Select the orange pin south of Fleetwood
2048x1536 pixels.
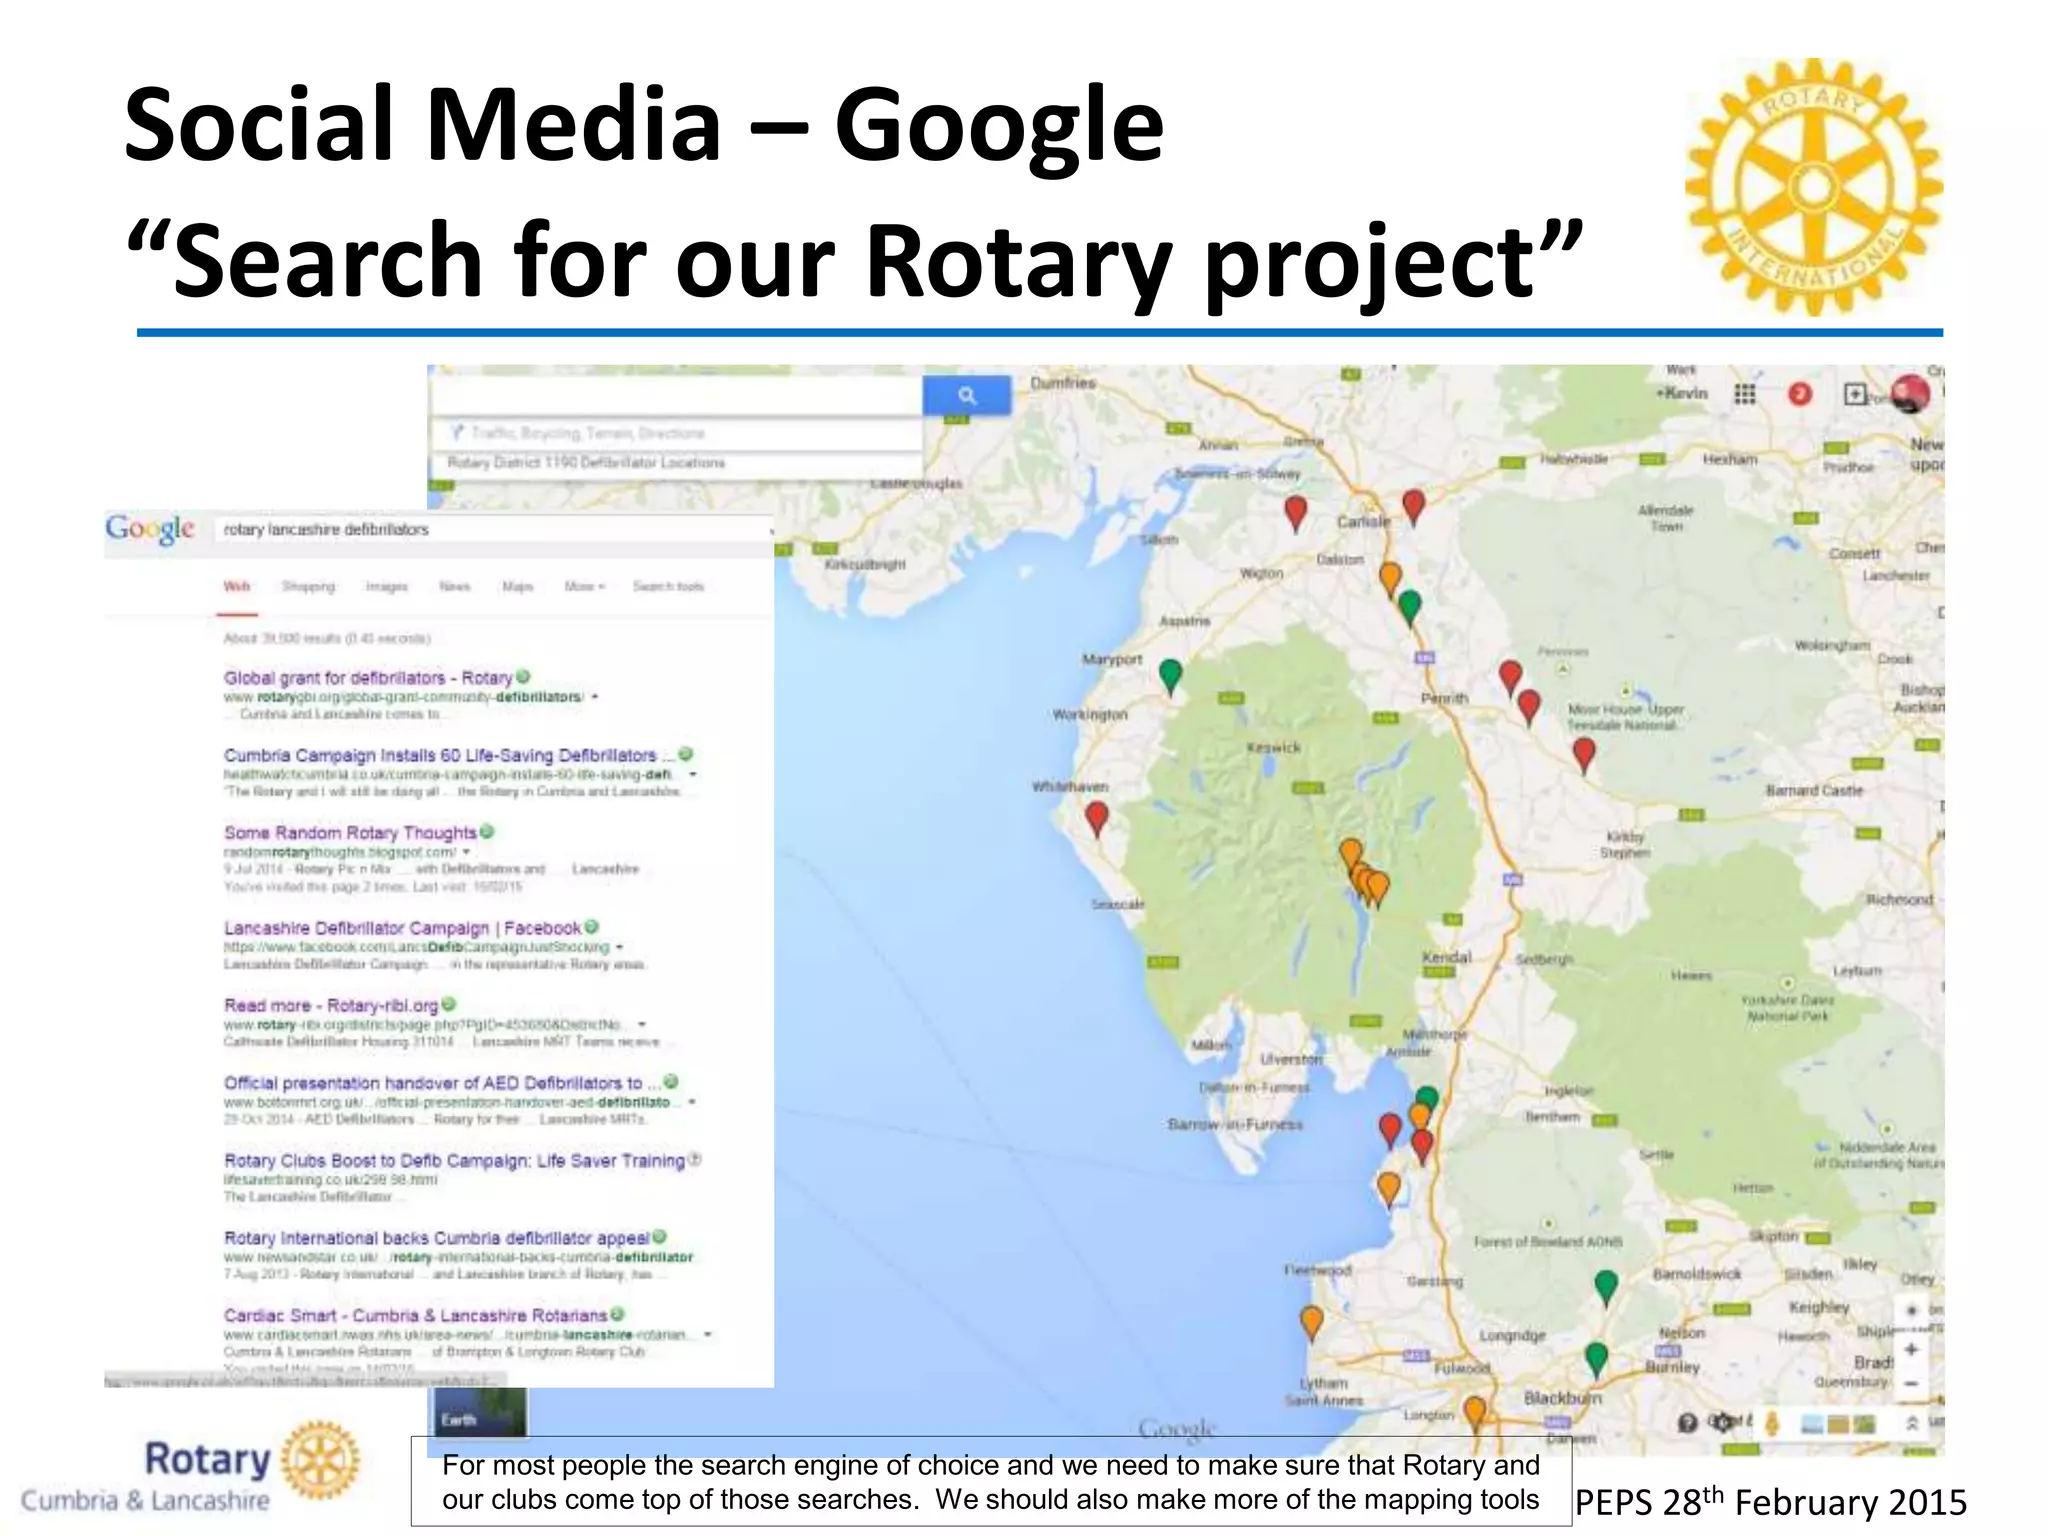point(1312,1323)
